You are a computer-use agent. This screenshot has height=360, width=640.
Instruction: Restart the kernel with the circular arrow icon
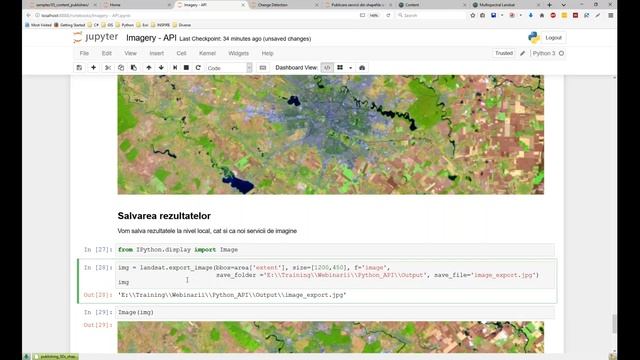click(198, 68)
